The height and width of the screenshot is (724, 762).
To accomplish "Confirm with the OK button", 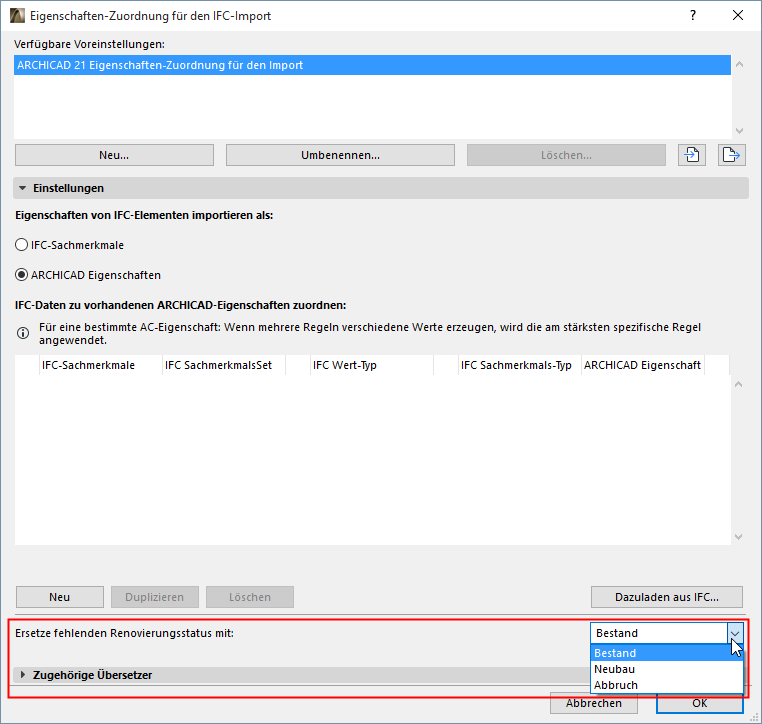I will point(700,703).
